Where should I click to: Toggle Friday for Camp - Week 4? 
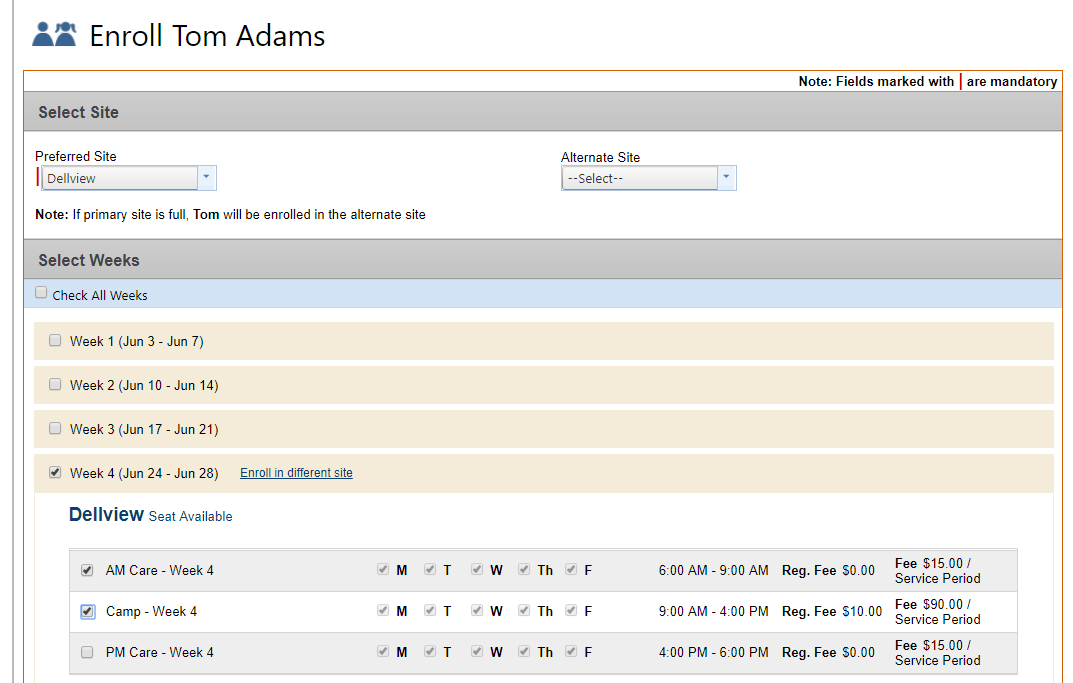click(571, 610)
